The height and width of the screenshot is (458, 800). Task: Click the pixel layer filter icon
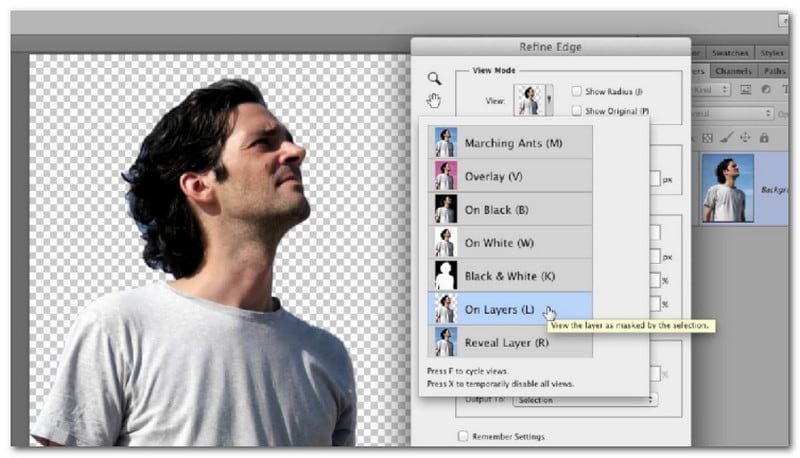pos(745,89)
